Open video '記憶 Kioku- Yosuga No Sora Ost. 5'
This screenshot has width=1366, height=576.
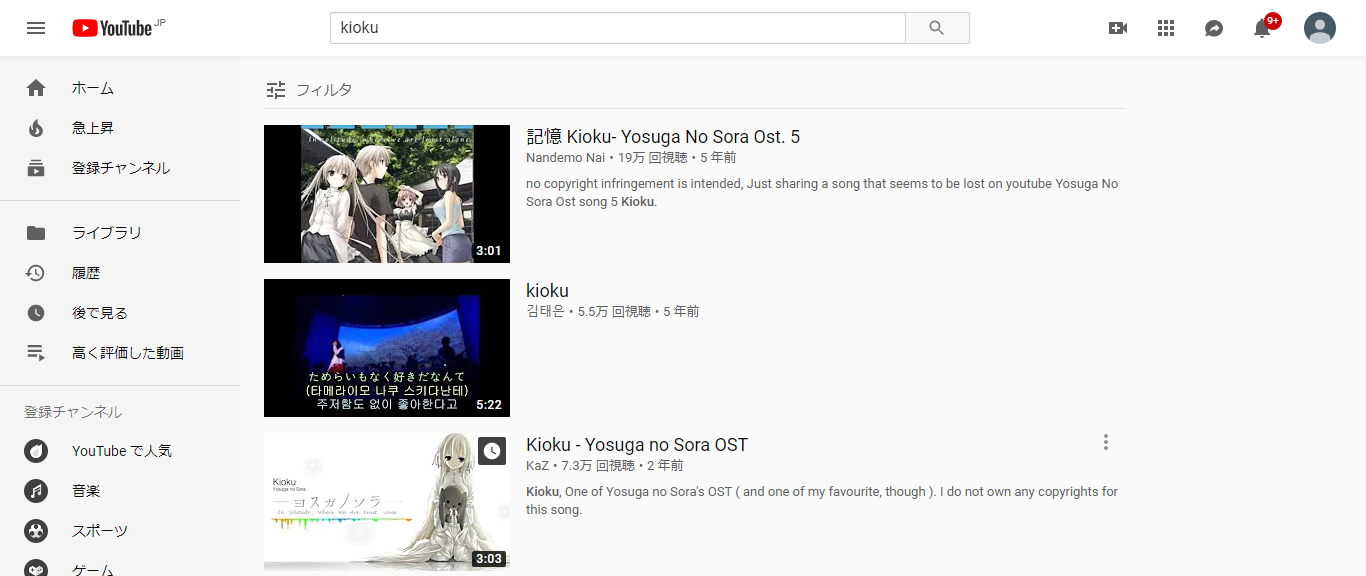click(663, 137)
